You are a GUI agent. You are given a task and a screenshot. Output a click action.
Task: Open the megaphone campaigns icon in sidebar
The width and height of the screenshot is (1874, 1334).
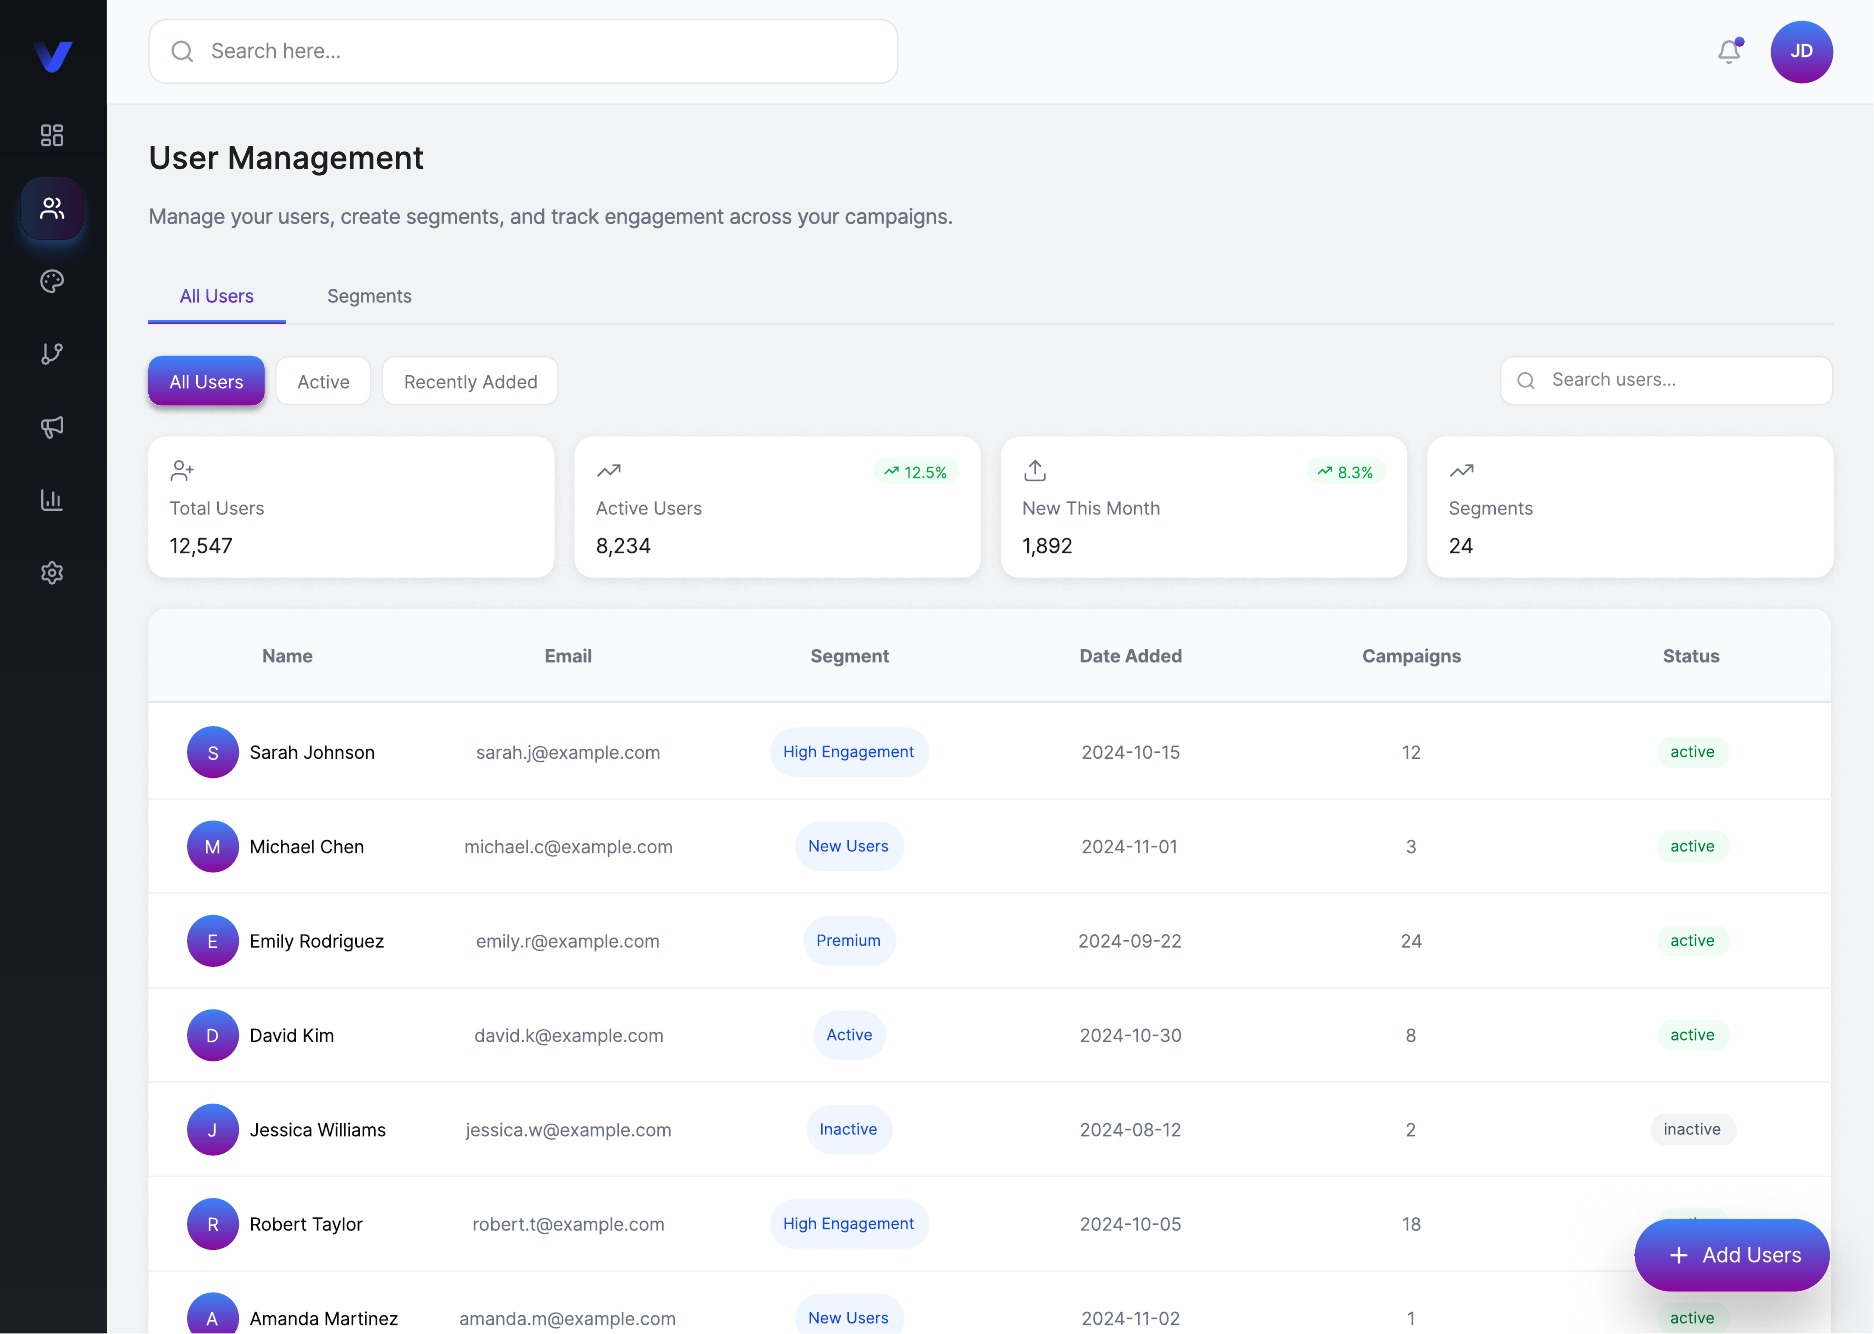coord(52,427)
